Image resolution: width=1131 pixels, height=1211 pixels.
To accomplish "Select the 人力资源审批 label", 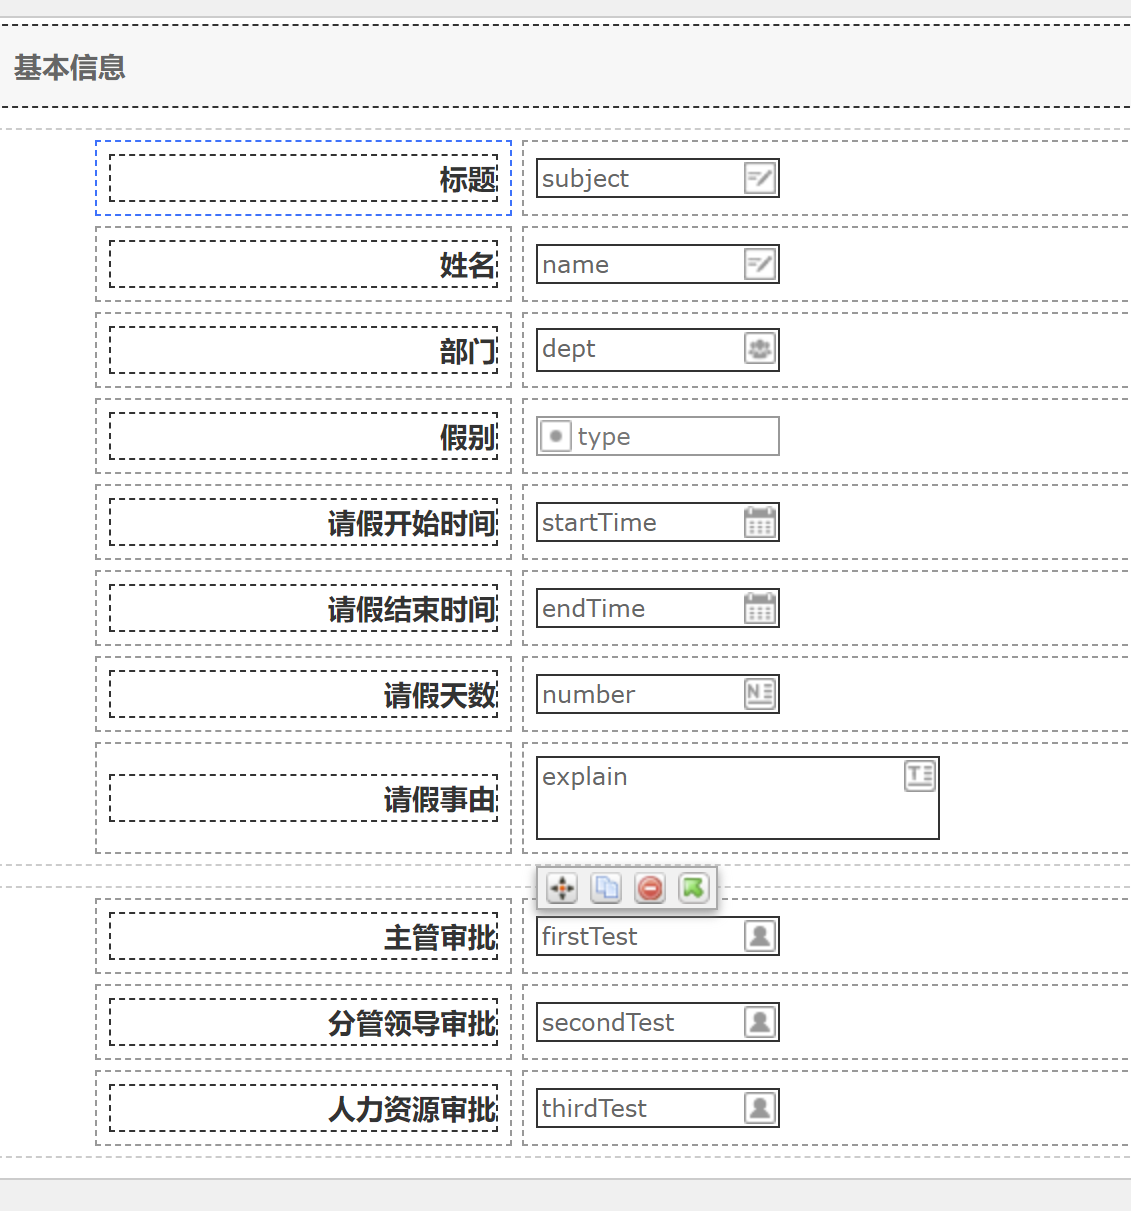I will [x=411, y=1109].
